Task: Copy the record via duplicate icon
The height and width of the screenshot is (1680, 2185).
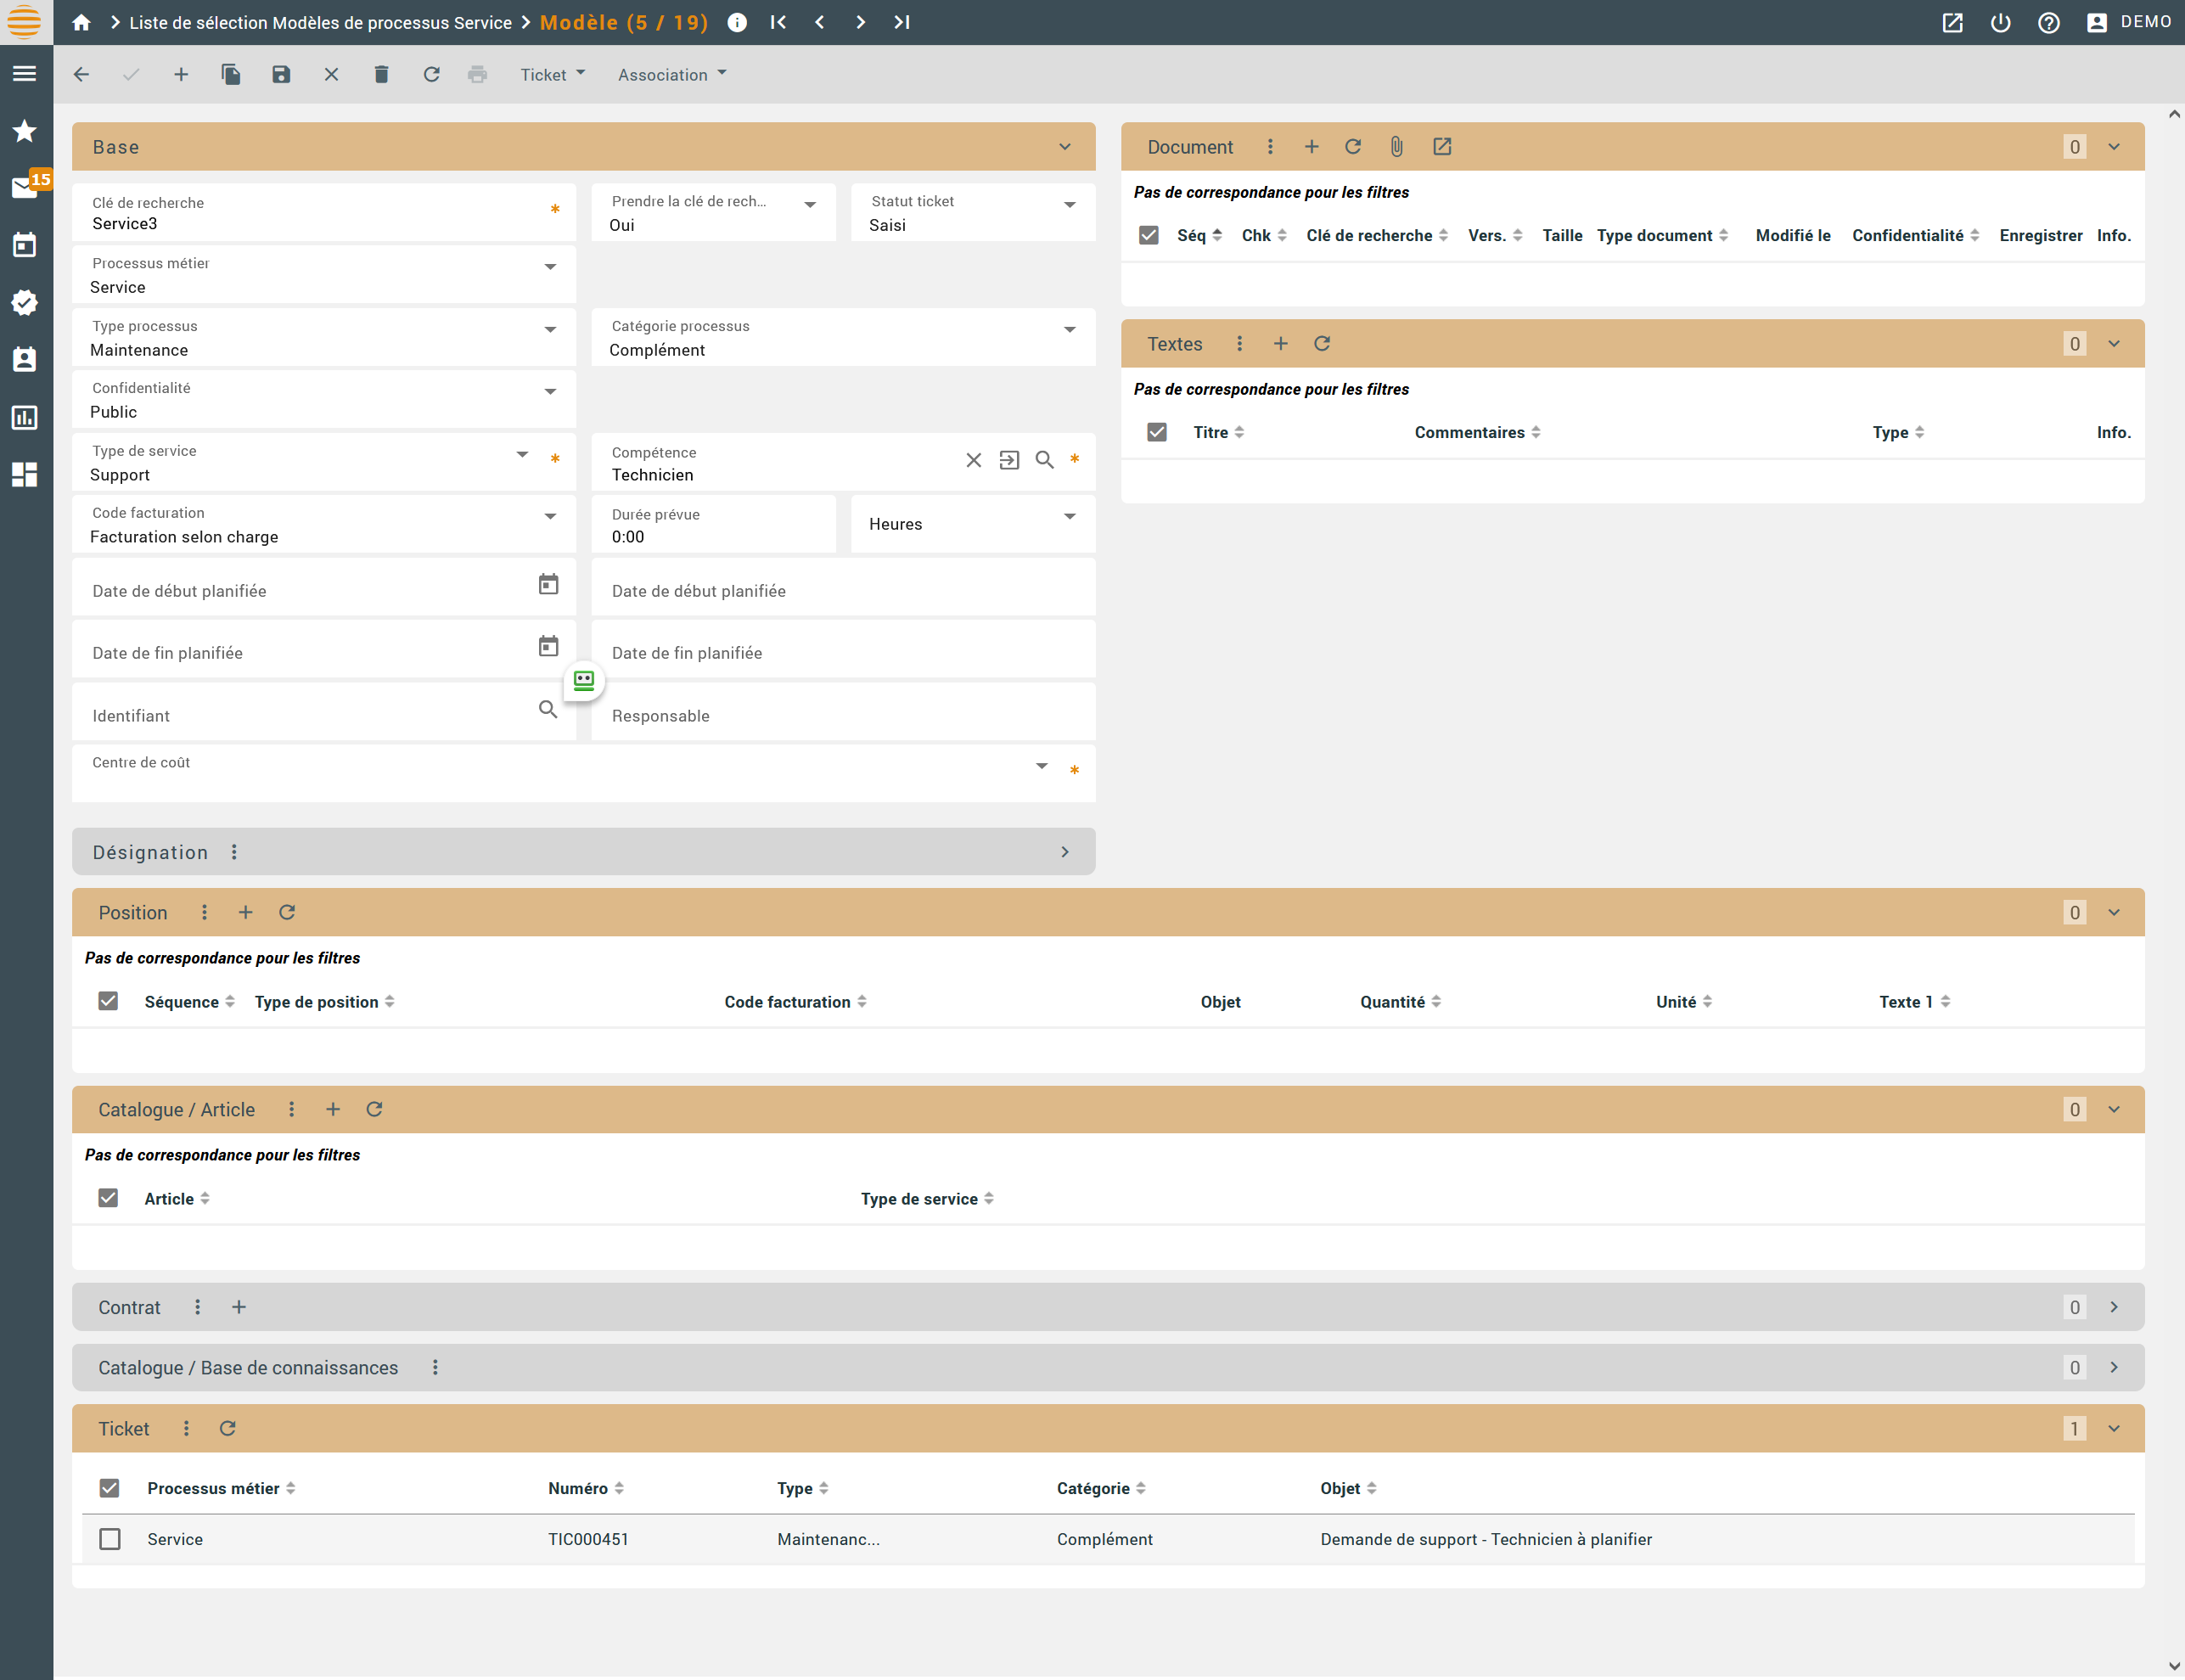Action: click(231, 75)
